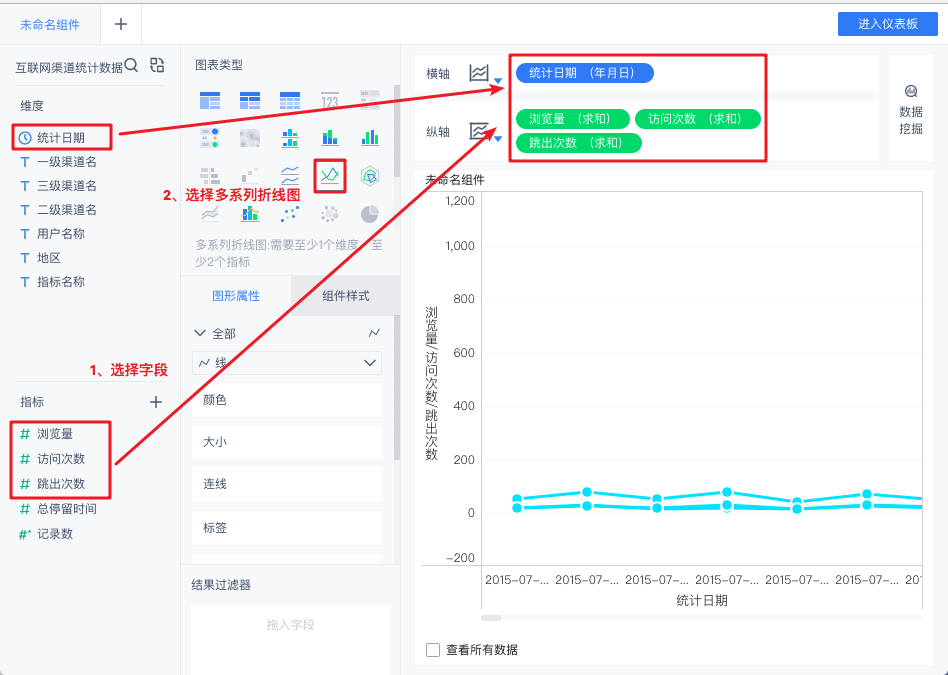Select the cross table chart type
The image size is (948, 675).
click(250, 100)
